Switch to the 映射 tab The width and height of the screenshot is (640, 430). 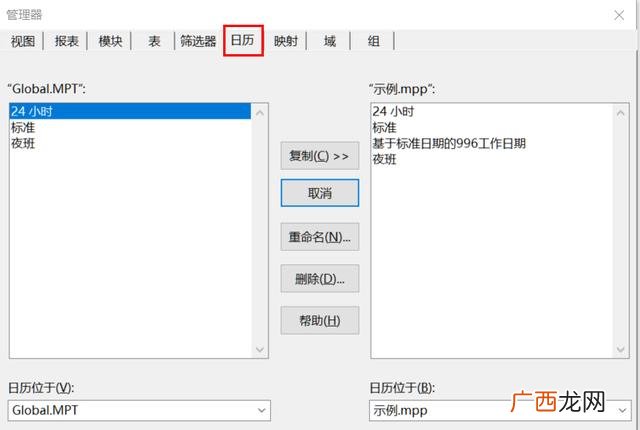pyautogui.click(x=286, y=41)
